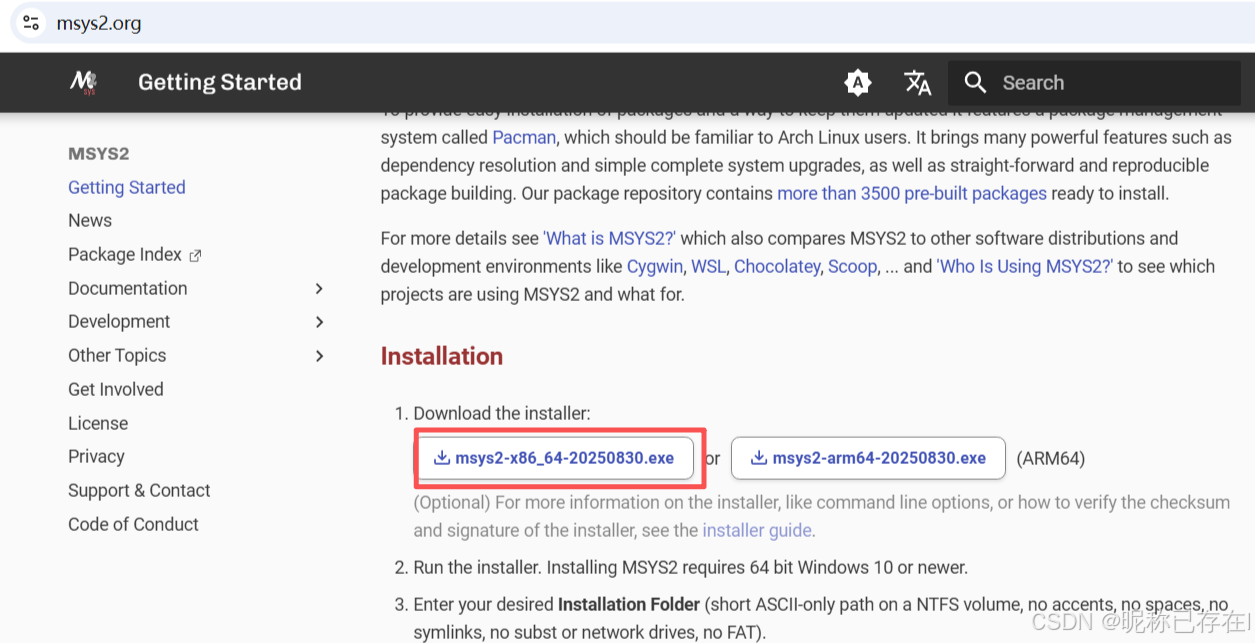Open site information icon in address bar
Viewport: 1255px width, 643px height.
(31, 23)
